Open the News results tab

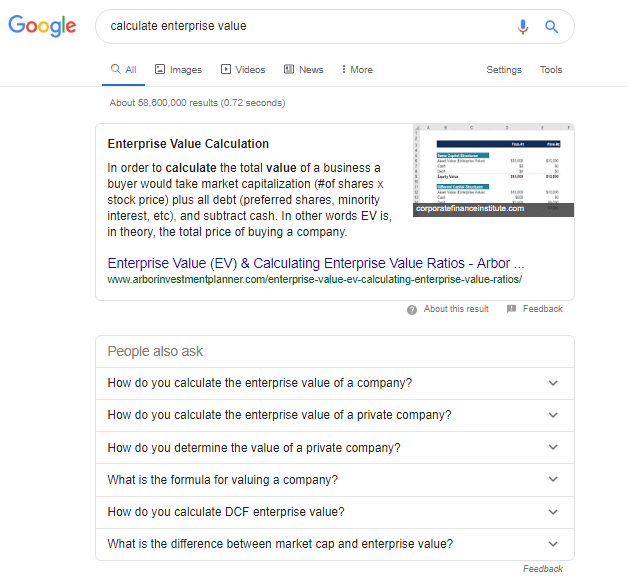pyautogui.click(x=304, y=70)
